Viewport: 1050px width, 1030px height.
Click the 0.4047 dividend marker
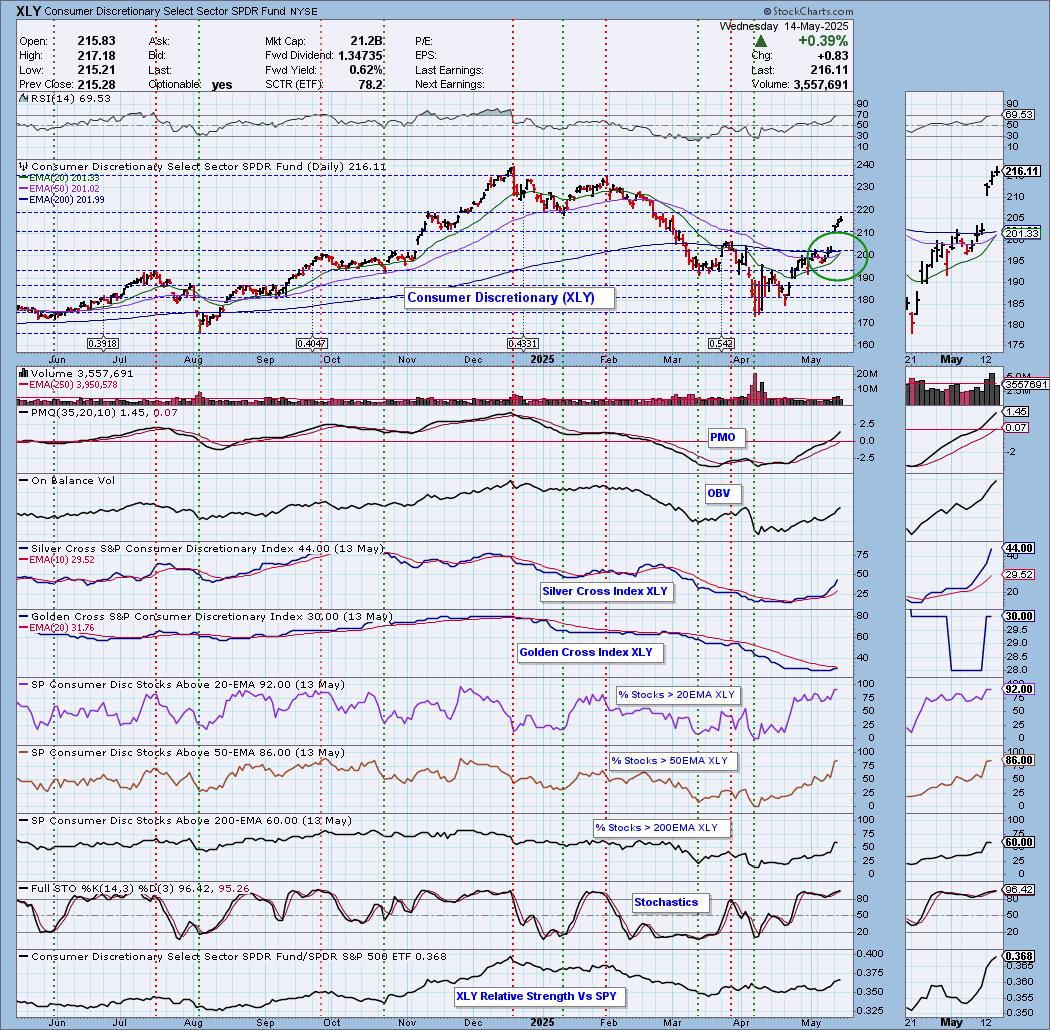pyautogui.click(x=311, y=343)
